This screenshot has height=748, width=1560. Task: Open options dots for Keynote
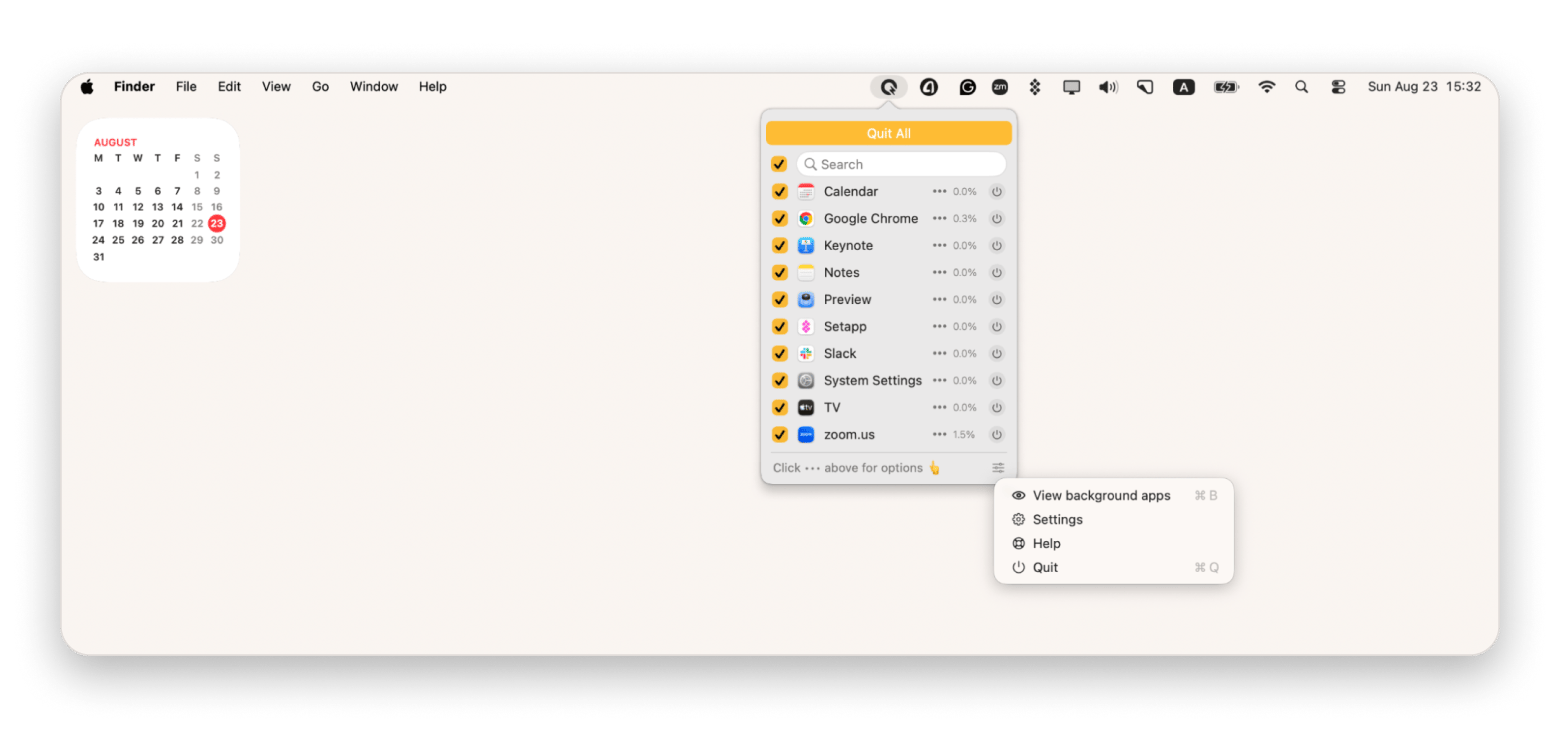coord(939,246)
